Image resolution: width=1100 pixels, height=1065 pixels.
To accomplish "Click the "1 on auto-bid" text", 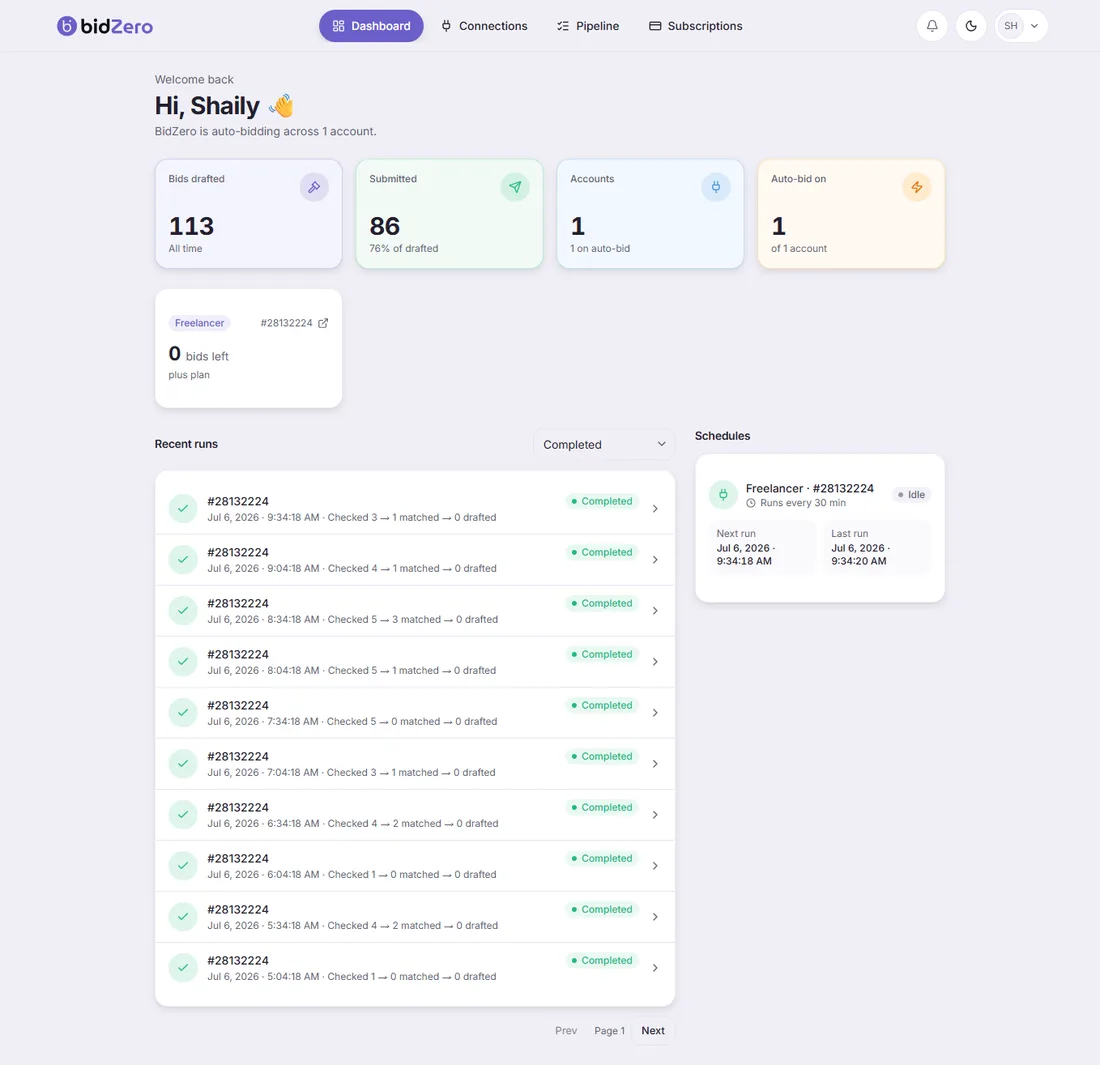I will pos(600,248).
